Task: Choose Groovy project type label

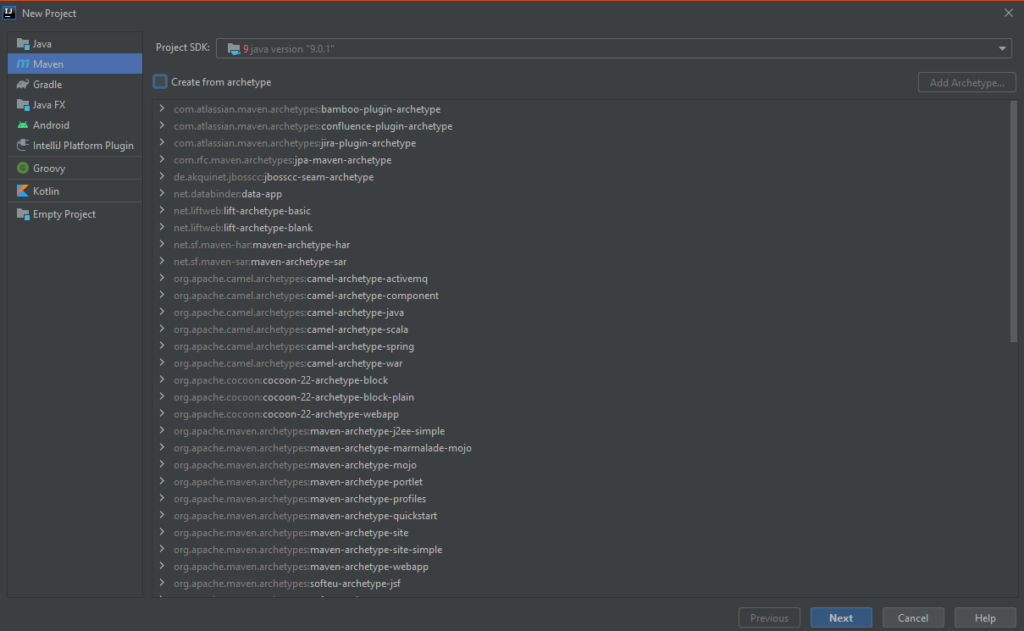Action: [x=49, y=168]
